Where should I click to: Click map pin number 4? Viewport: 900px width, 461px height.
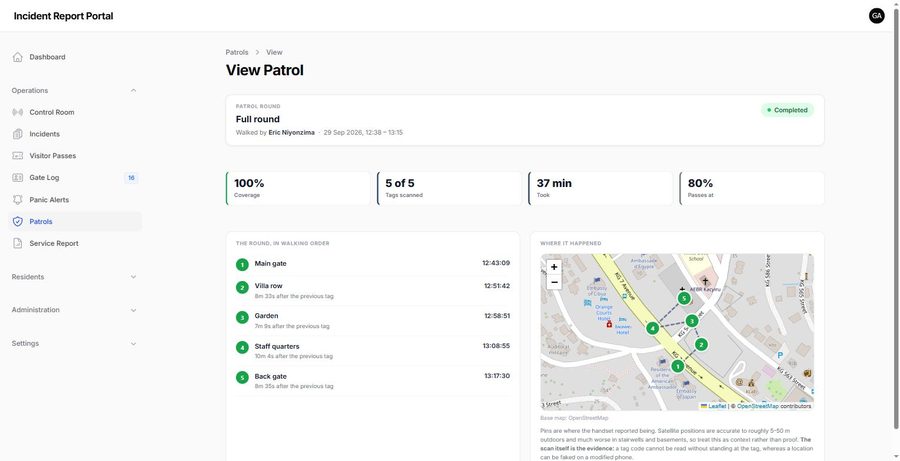(652, 328)
